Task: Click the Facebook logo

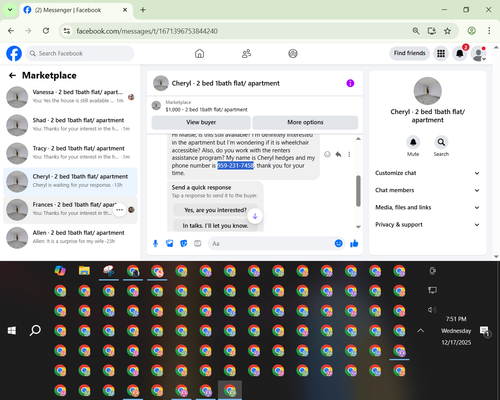Action: 14,53
